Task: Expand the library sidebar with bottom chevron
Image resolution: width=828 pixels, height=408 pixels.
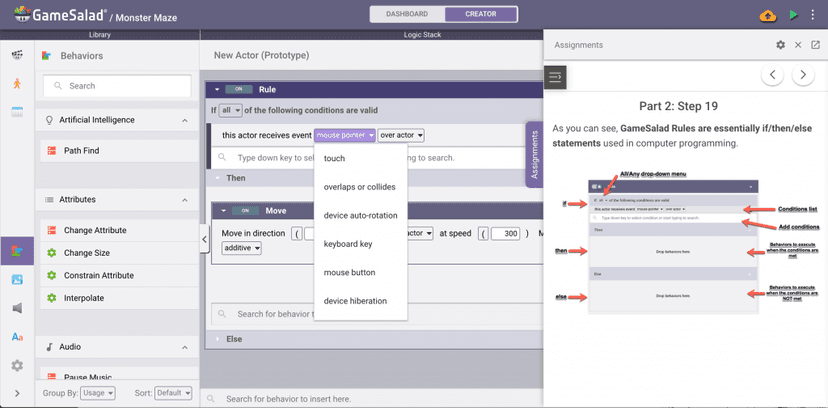Action: point(17,393)
